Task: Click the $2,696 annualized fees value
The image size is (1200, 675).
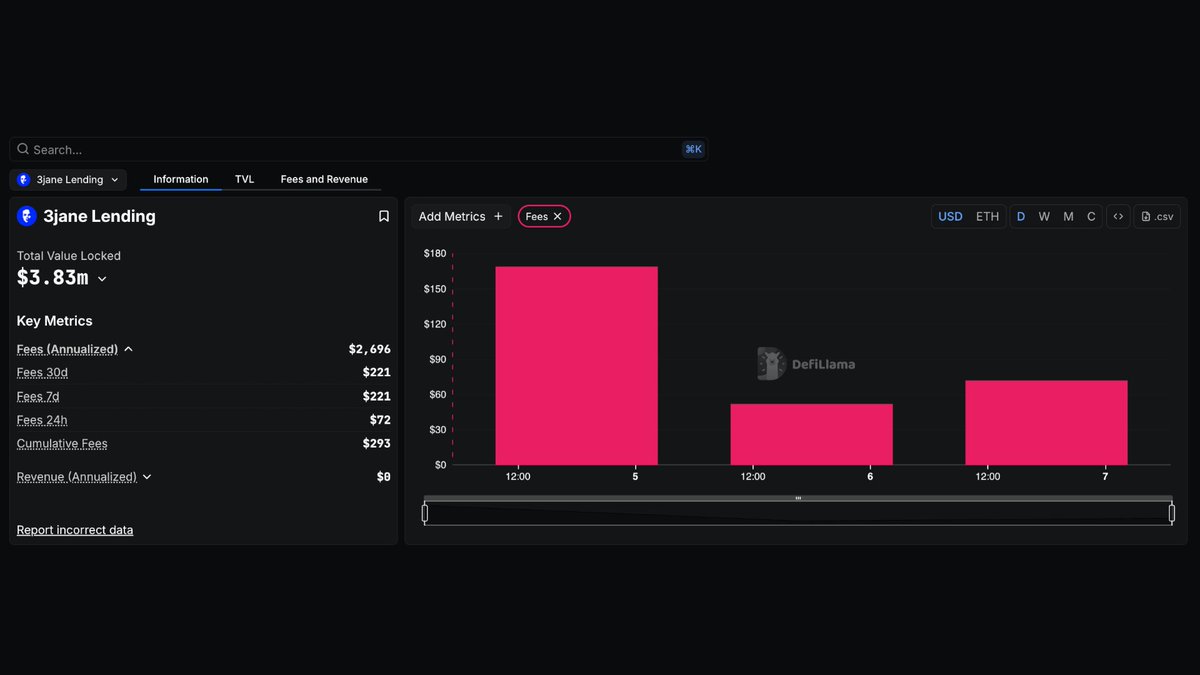Action: [x=369, y=349]
